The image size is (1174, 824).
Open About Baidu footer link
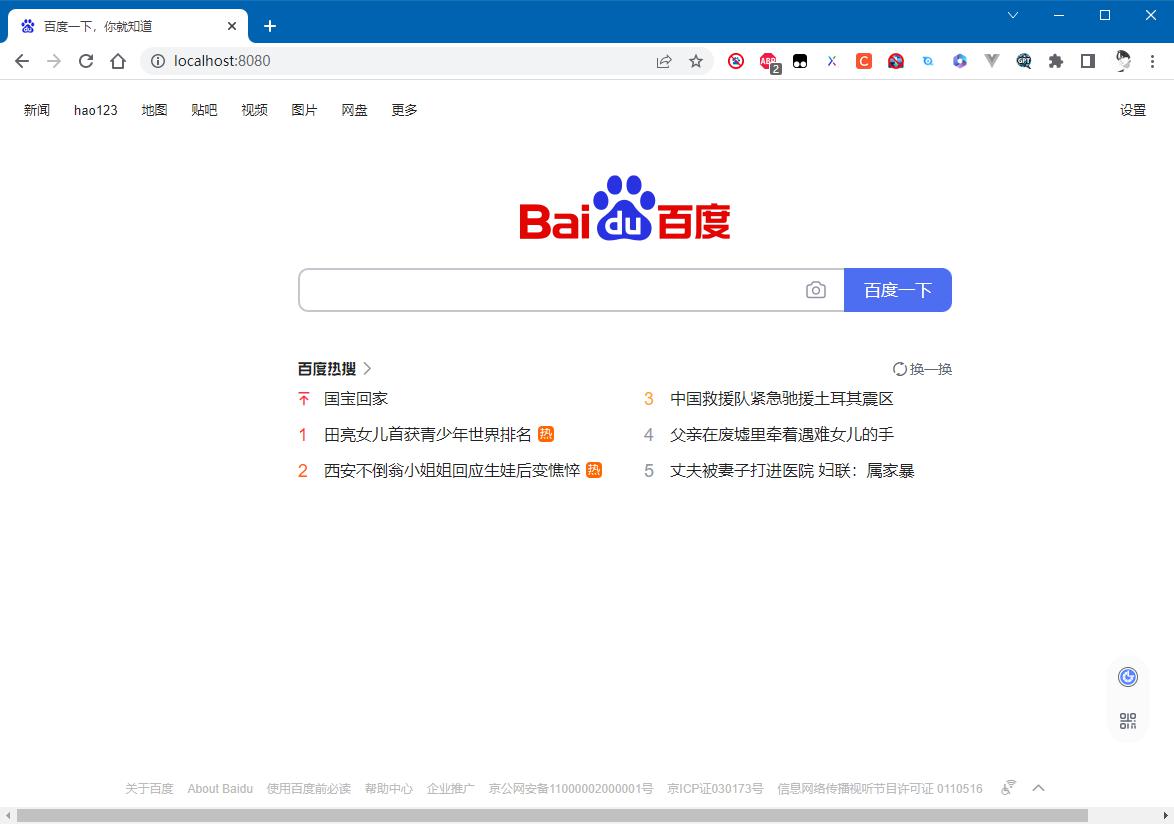(x=220, y=788)
